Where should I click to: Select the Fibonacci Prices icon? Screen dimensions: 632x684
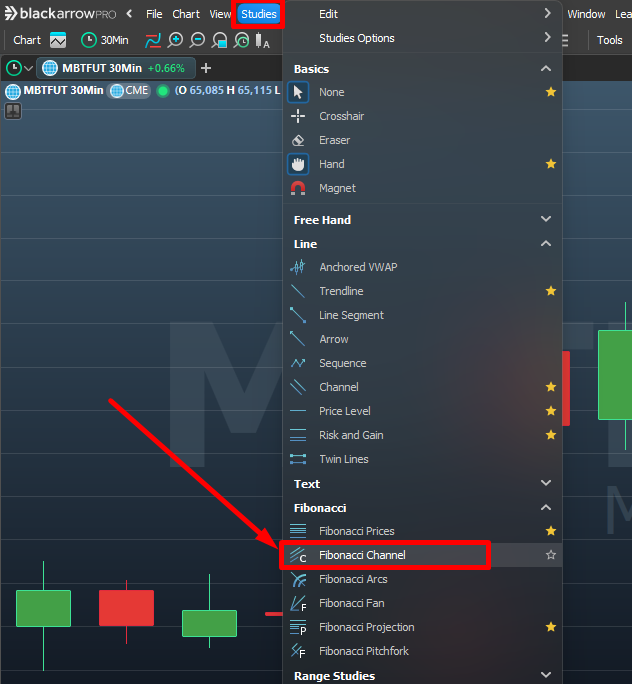(298, 531)
